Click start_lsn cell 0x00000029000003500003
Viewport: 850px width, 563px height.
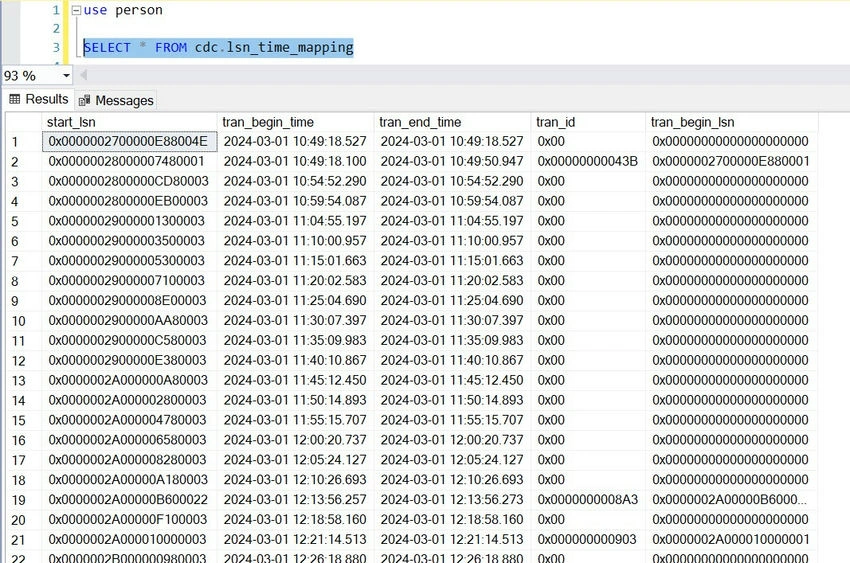130,241
